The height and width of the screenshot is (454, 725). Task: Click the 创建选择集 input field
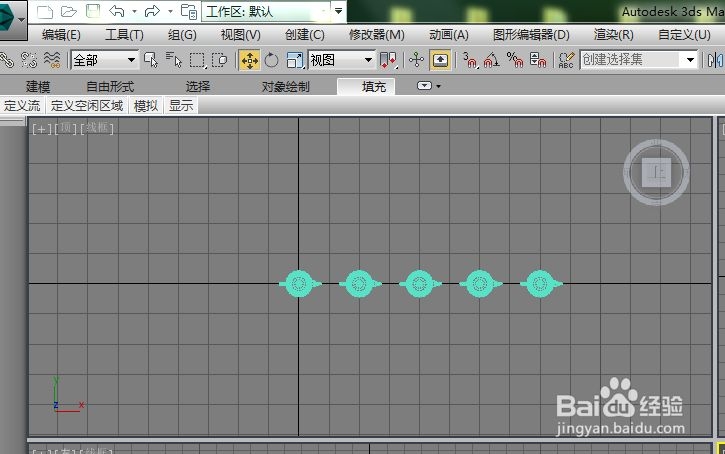pos(632,60)
